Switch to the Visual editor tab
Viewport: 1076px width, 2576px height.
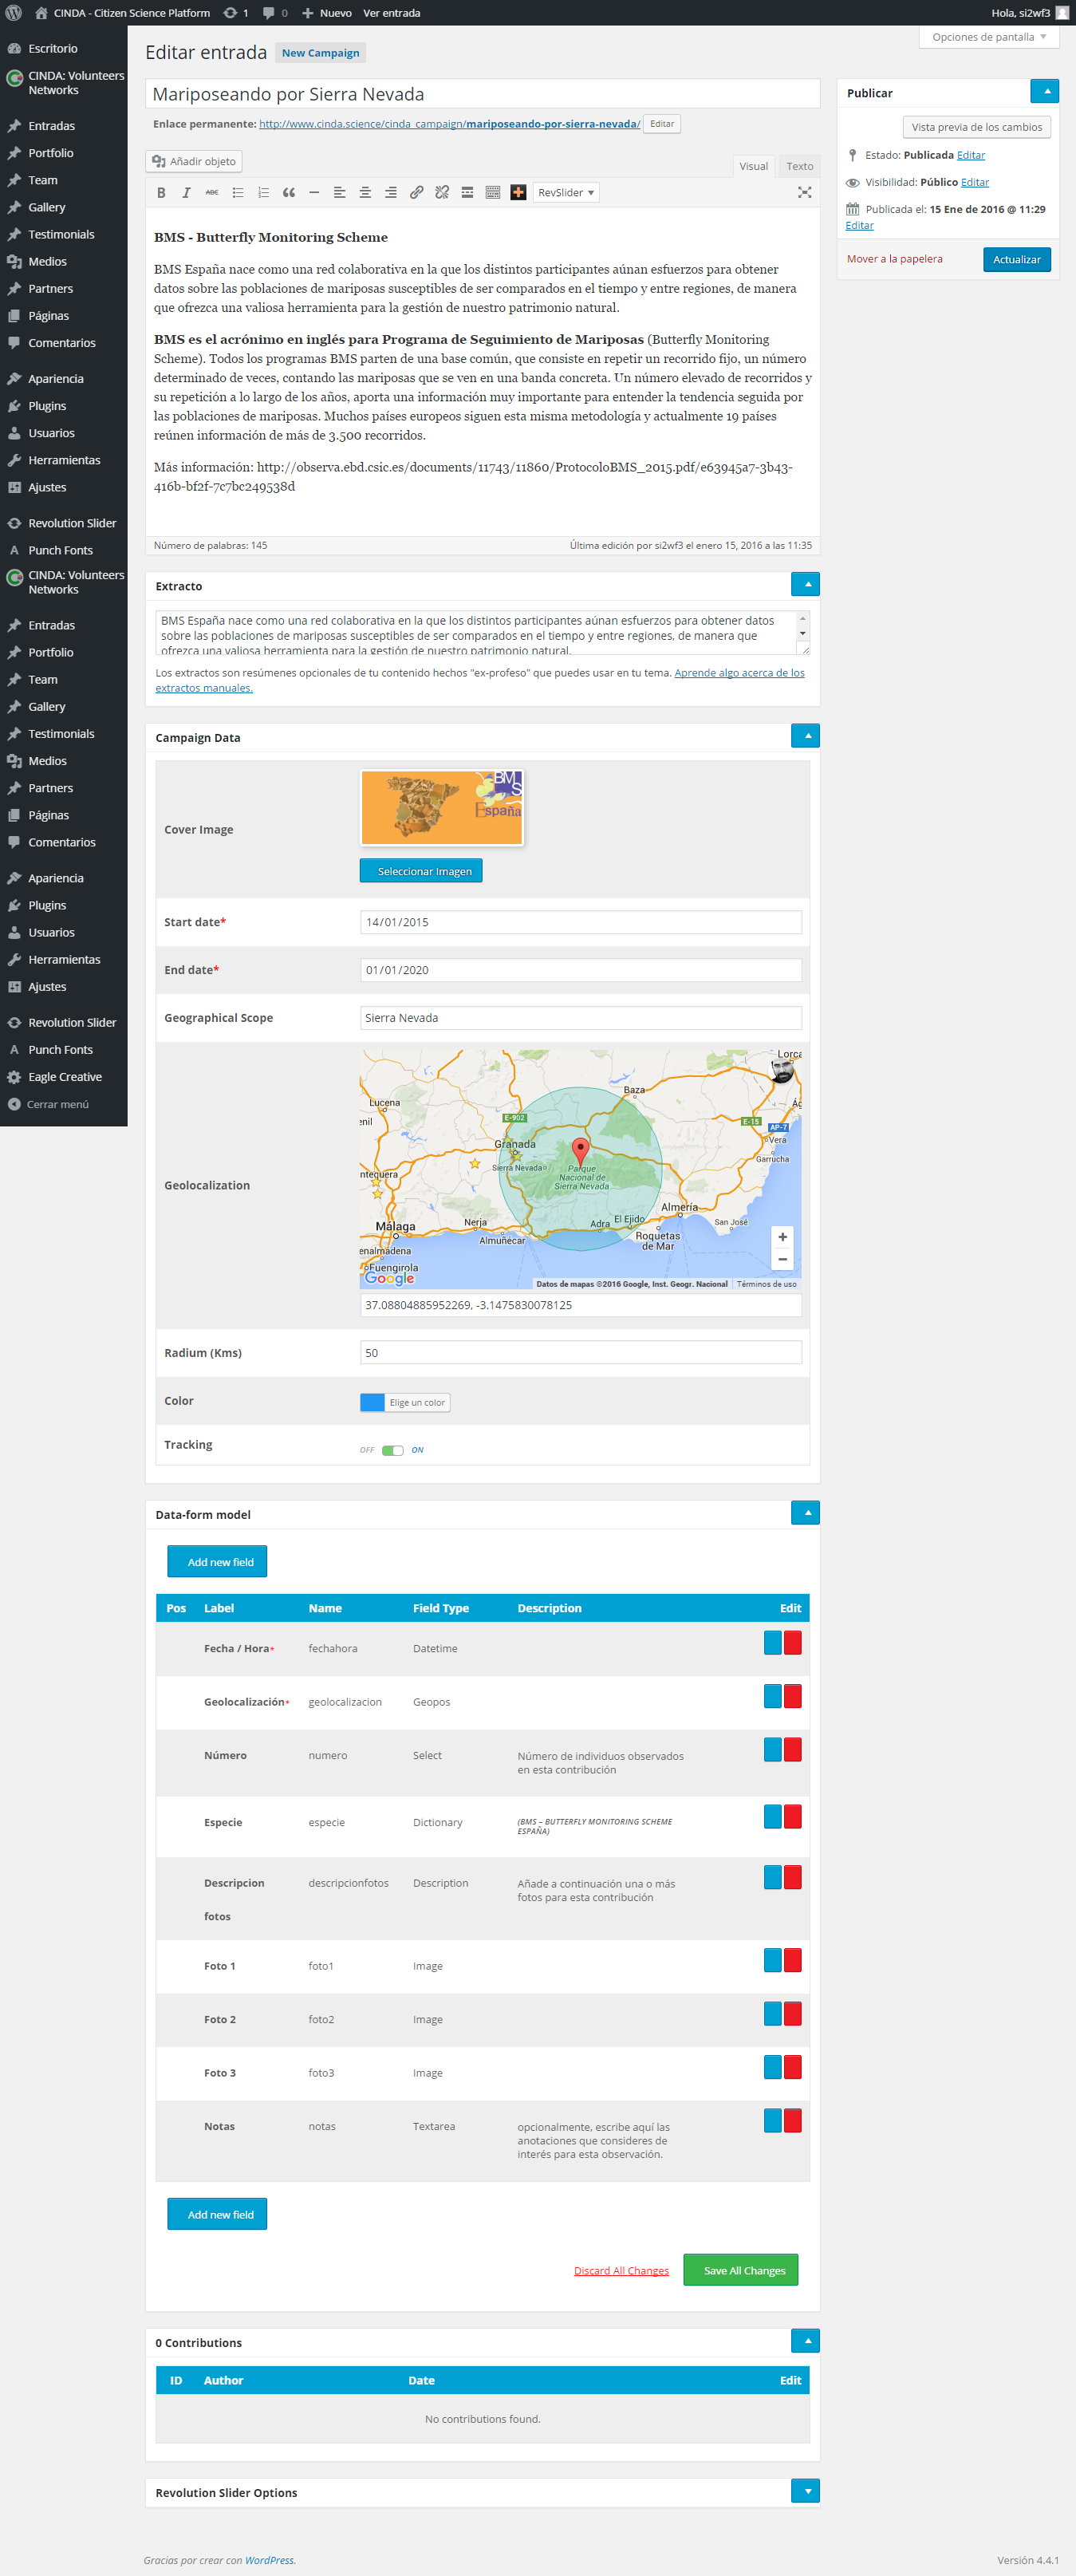click(754, 166)
